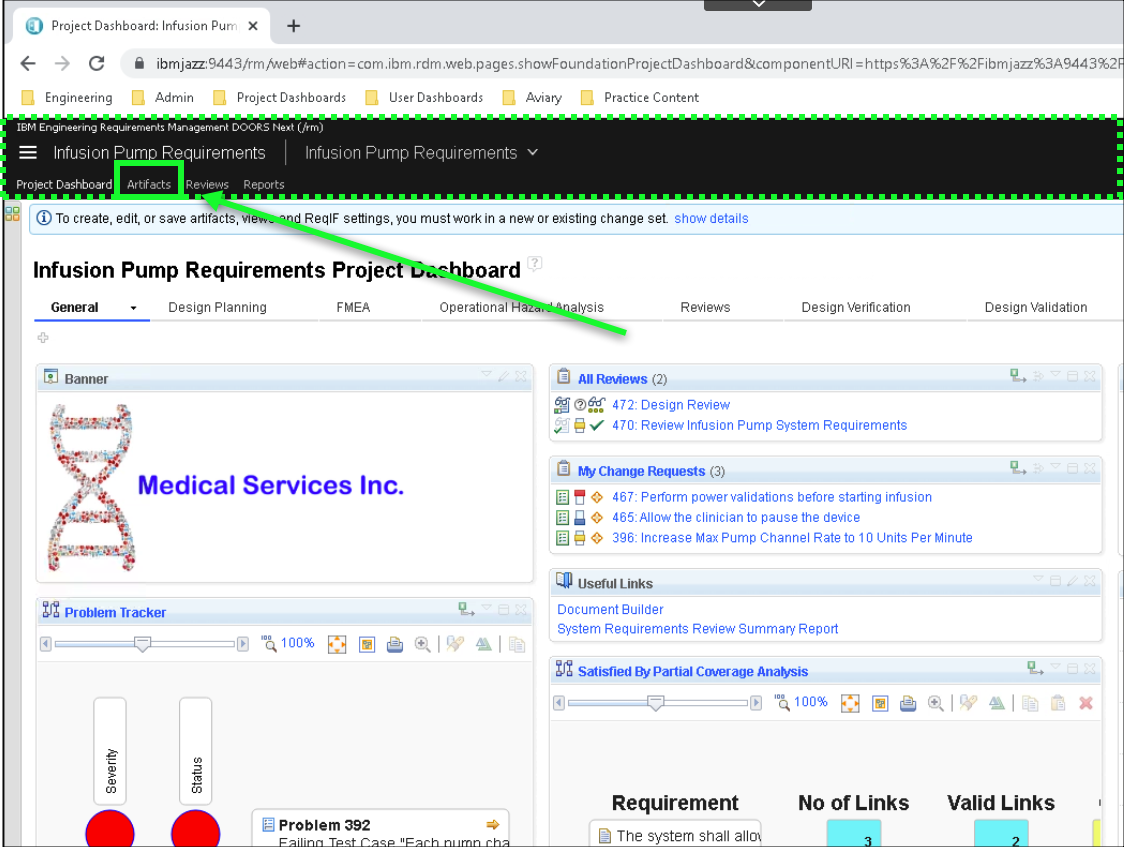Expand the Infusion Pump Requirements component dropdown
Viewport: 1124px width, 847px height.
coord(532,153)
